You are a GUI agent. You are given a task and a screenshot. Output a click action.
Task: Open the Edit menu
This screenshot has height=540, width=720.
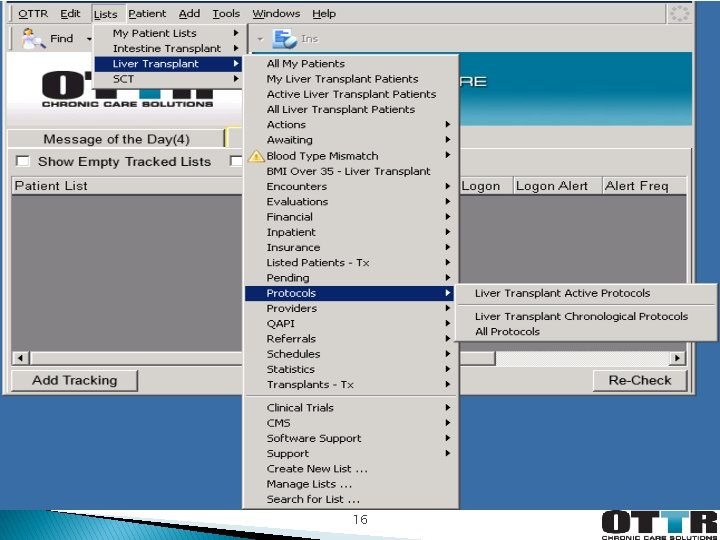coord(70,14)
